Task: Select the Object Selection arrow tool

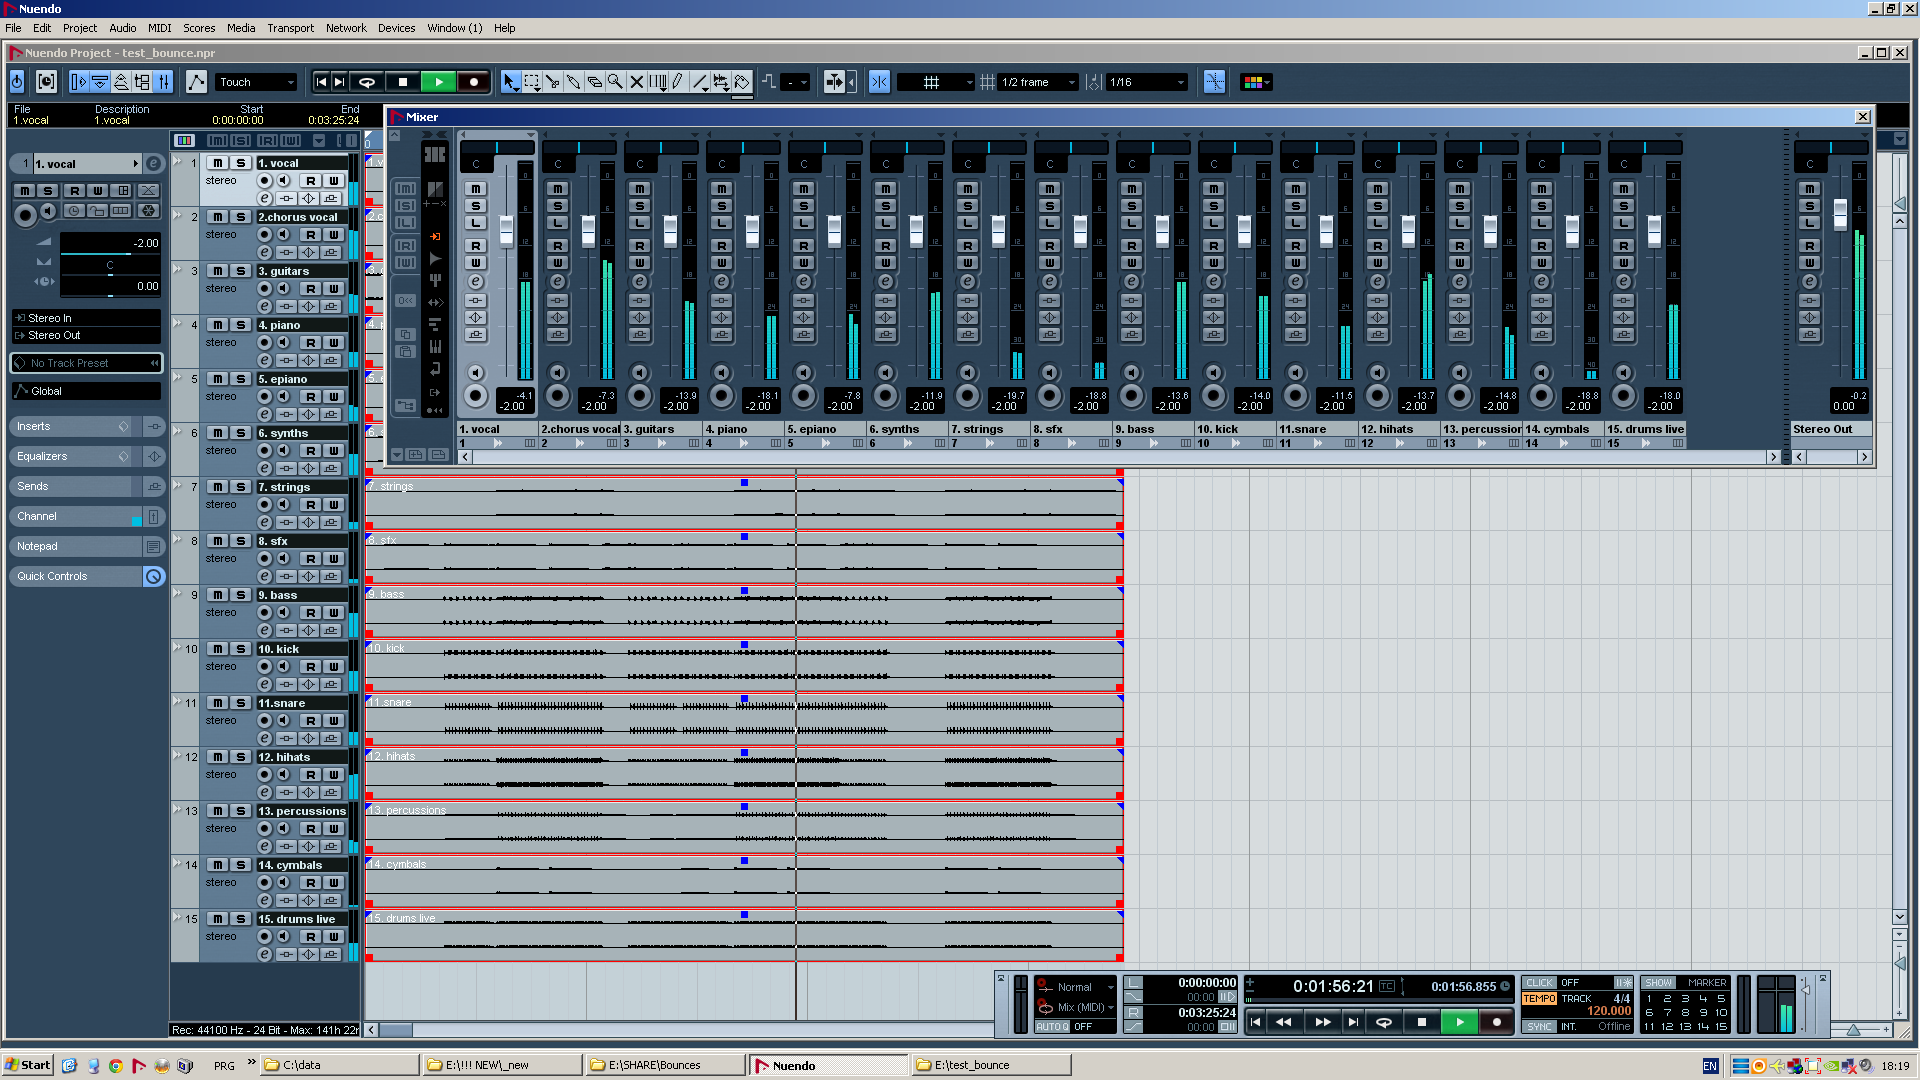Action: click(510, 82)
